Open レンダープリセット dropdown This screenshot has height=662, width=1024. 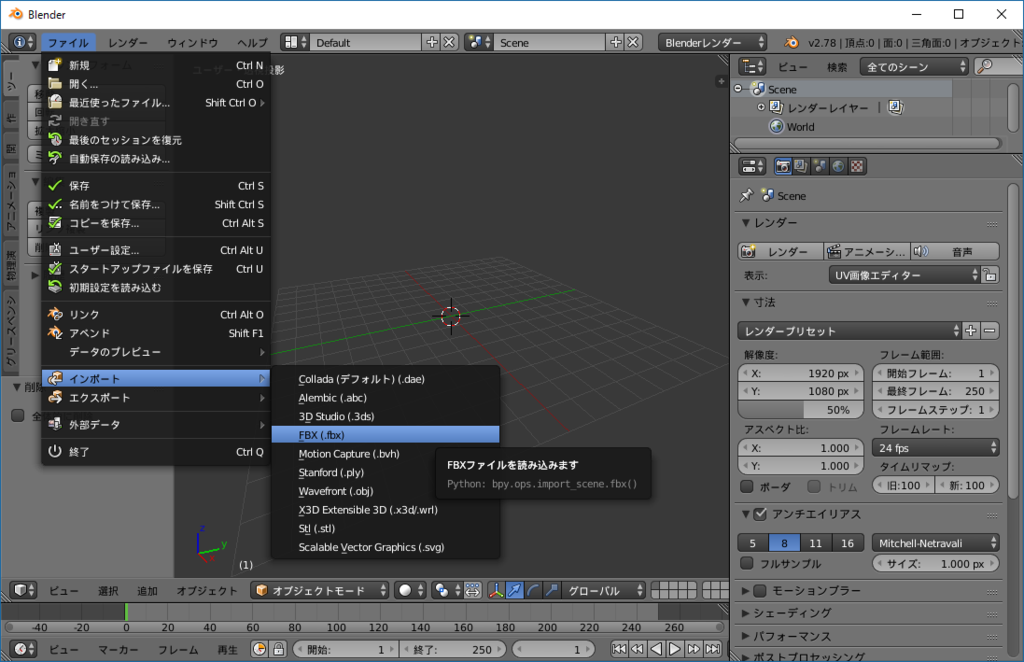point(849,331)
